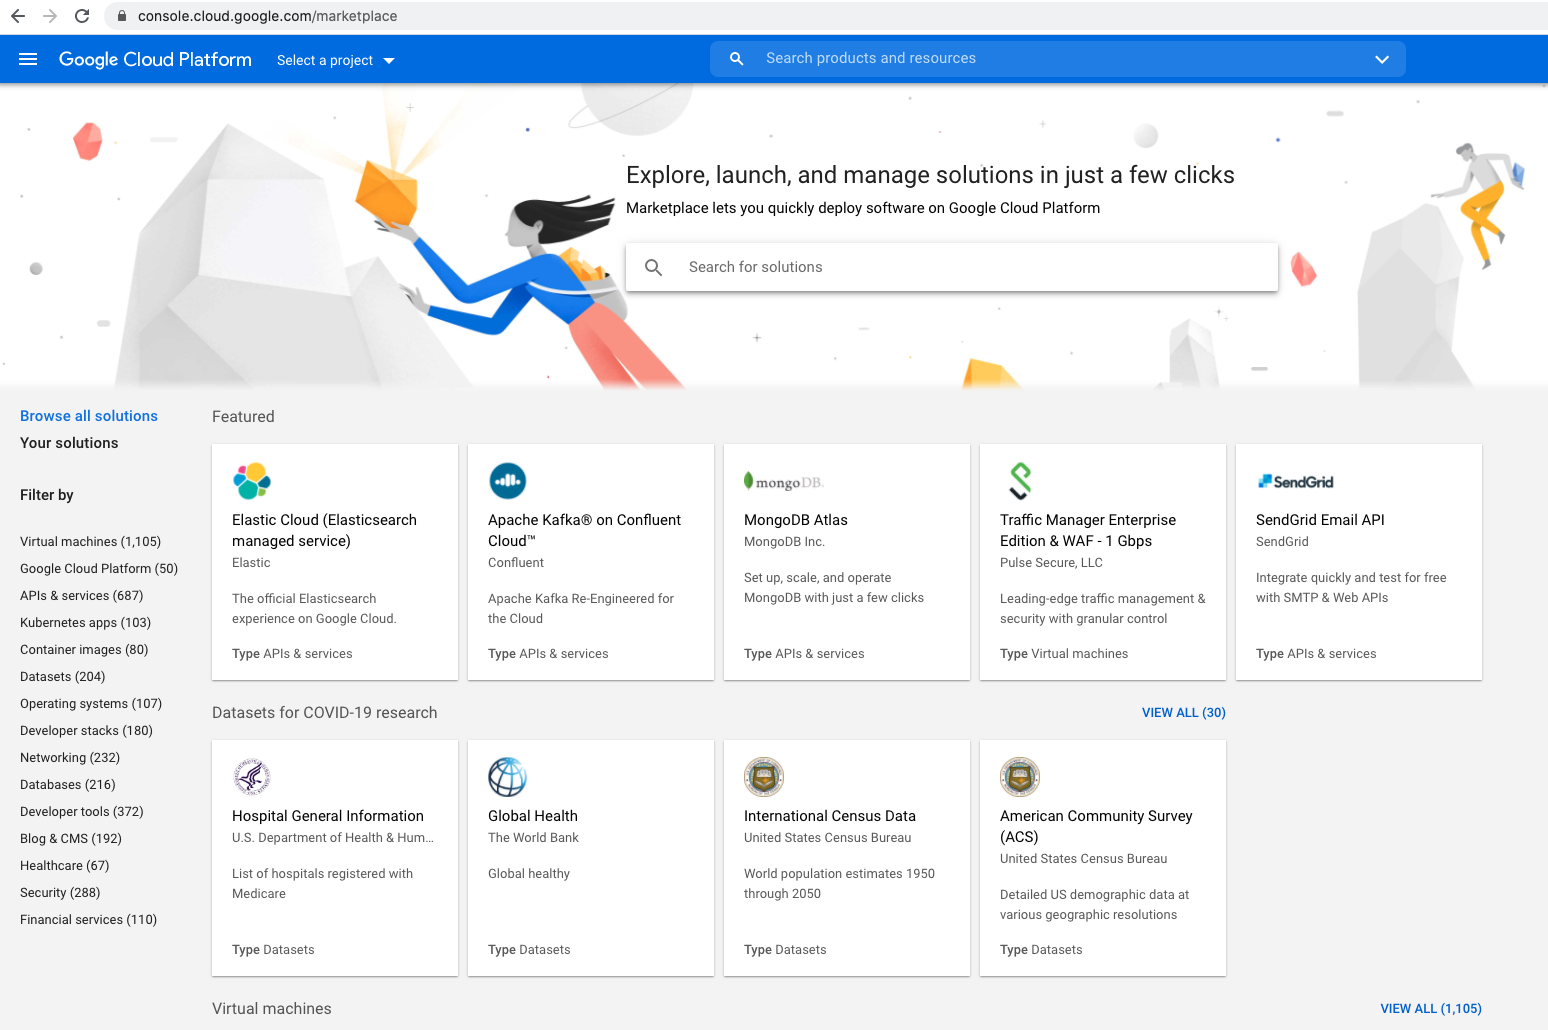The image size is (1548, 1030).
Task: Click the American Community Survey seal icon
Action: [x=1020, y=777]
